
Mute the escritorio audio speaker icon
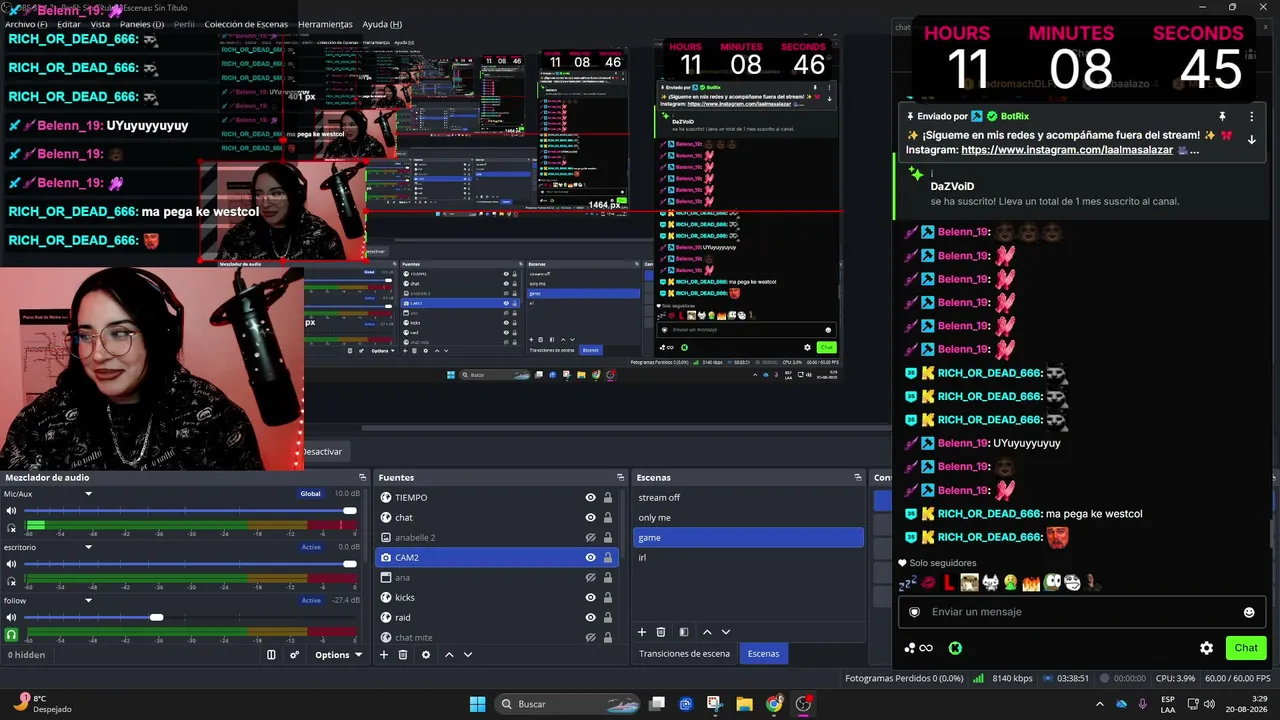11,564
